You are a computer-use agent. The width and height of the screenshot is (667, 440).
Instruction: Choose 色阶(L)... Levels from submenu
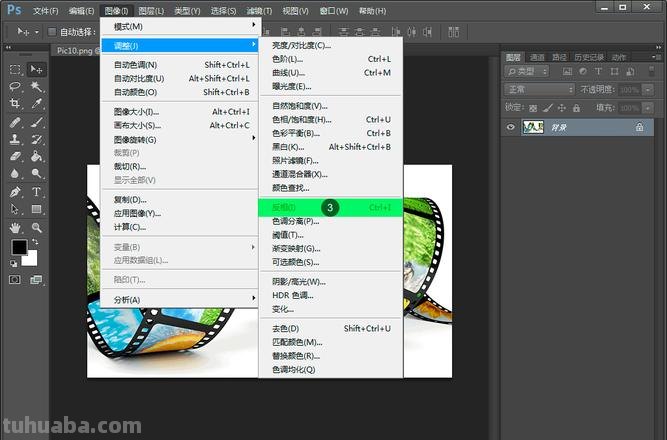[331, 59]
